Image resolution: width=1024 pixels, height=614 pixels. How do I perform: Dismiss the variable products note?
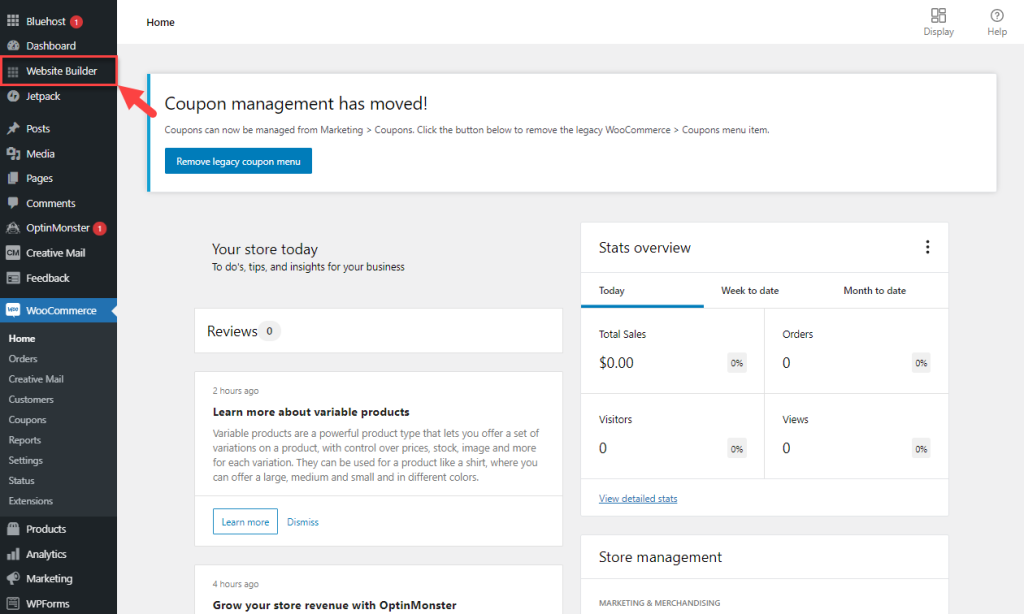click(303, 522)
